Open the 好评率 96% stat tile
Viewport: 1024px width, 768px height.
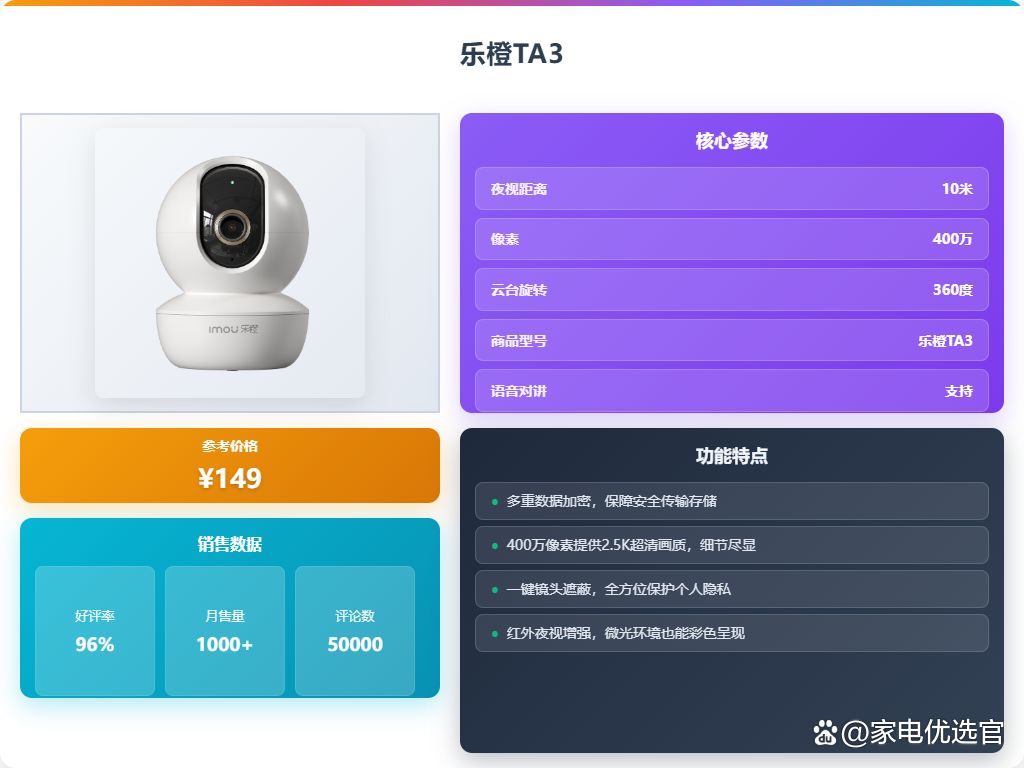click(x=95, y=631)
